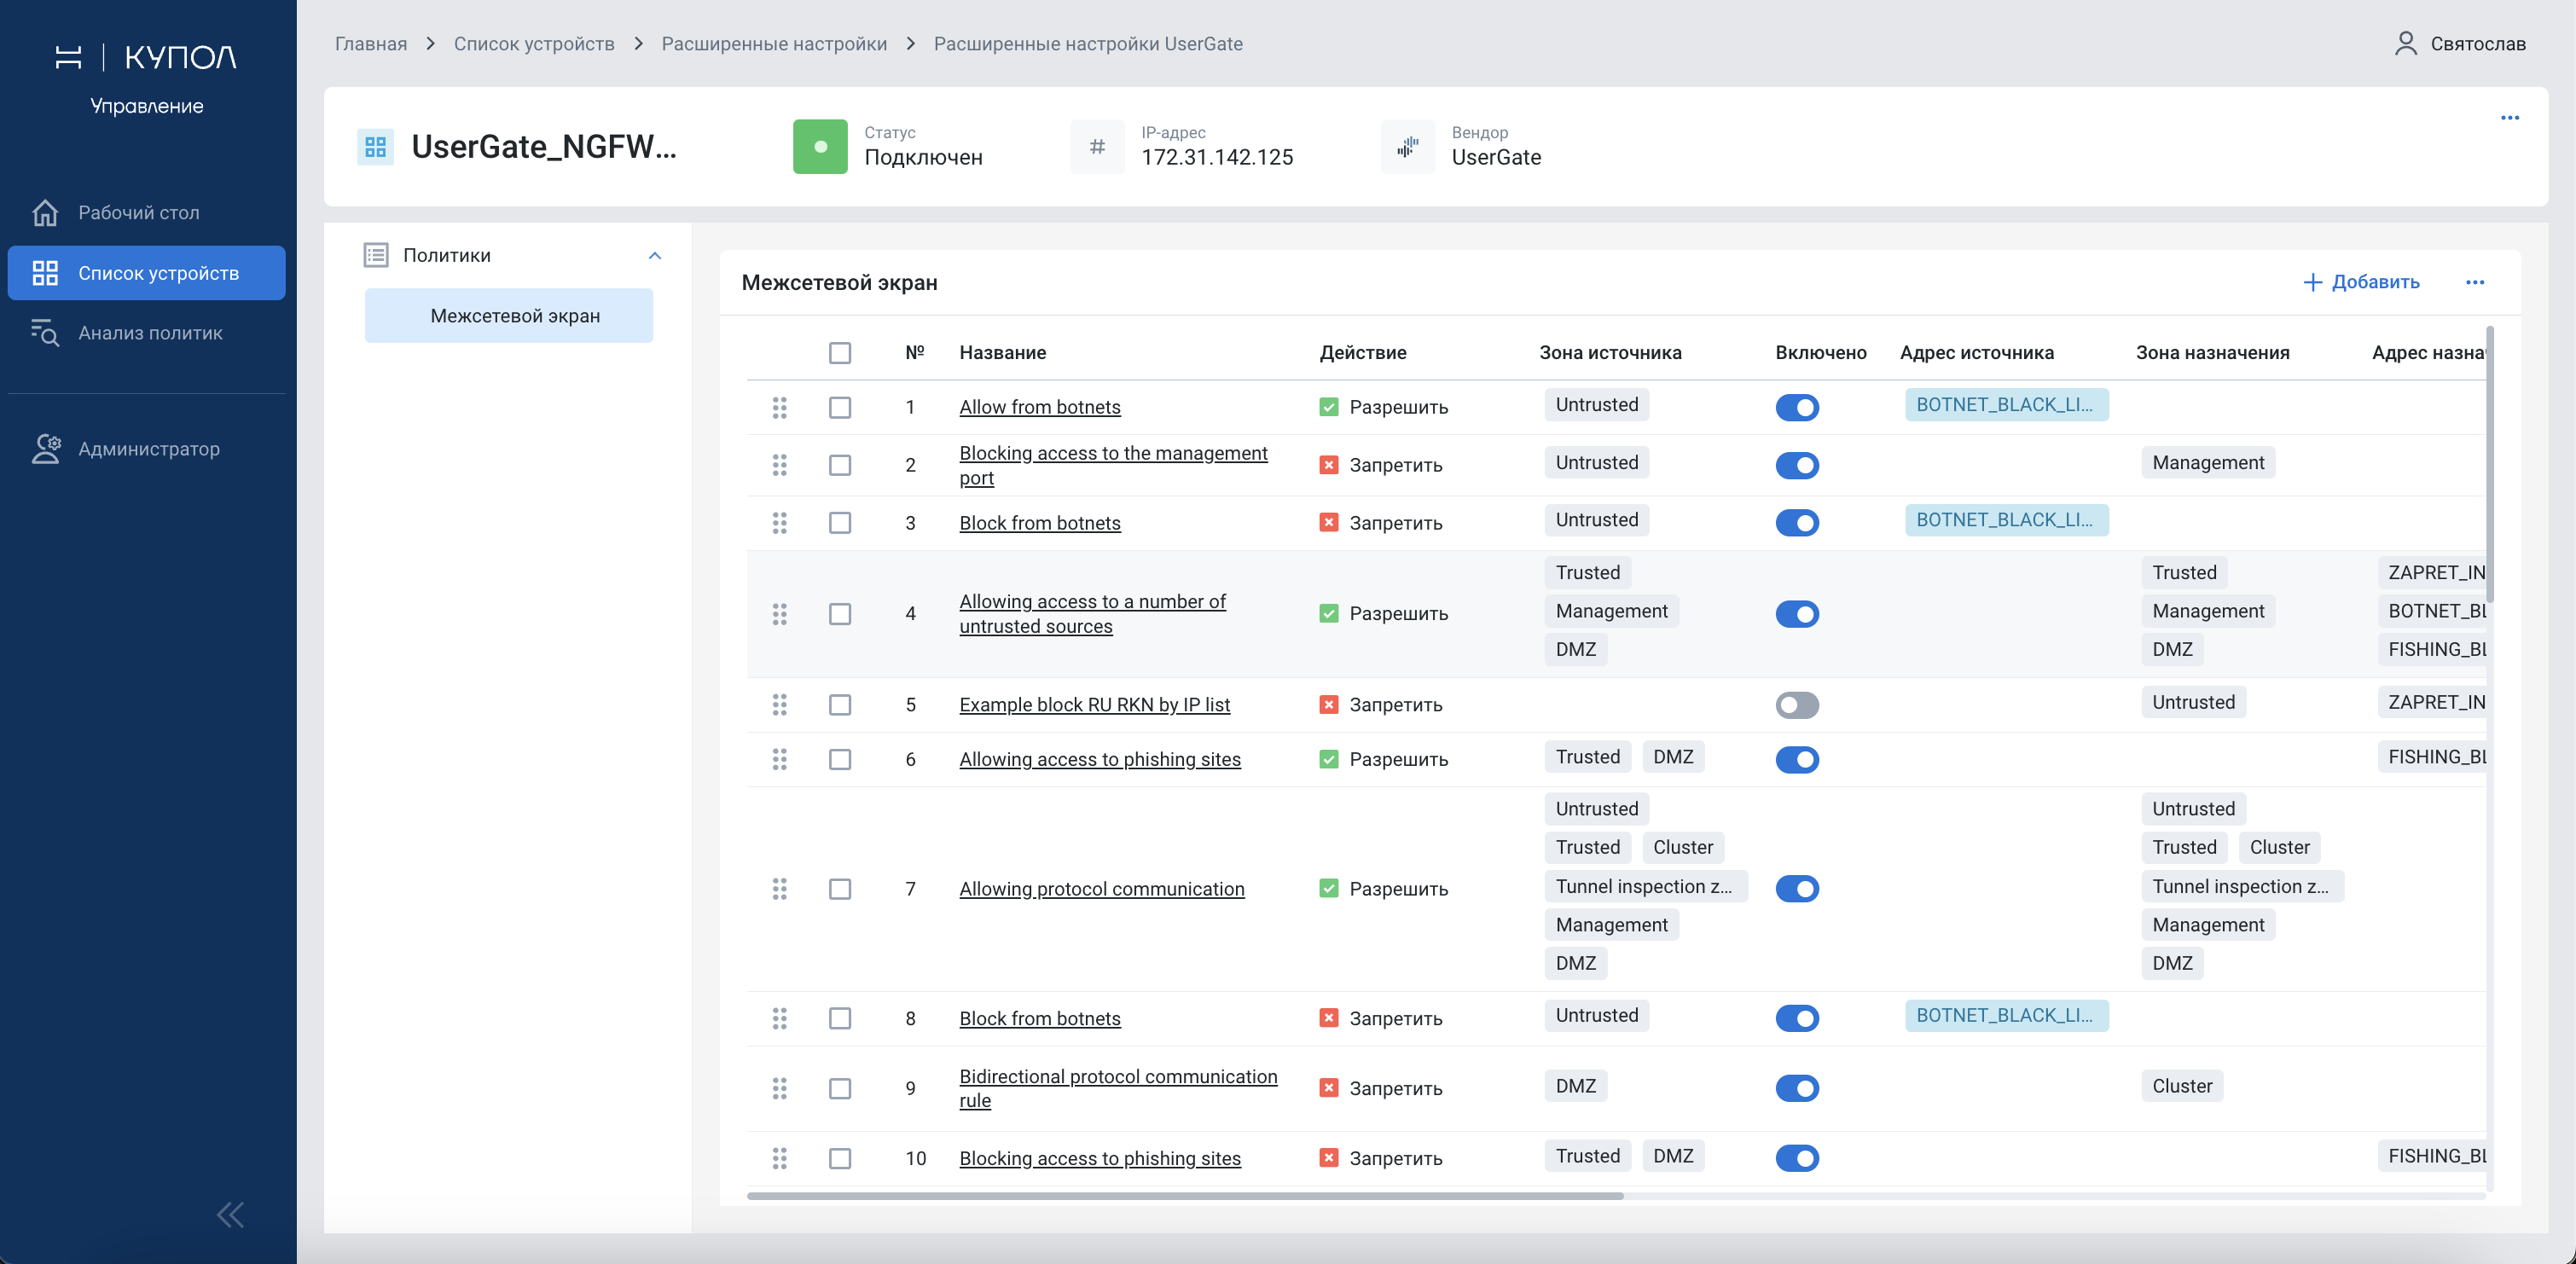Collapse the Политики section chevron

click(655, 255)
